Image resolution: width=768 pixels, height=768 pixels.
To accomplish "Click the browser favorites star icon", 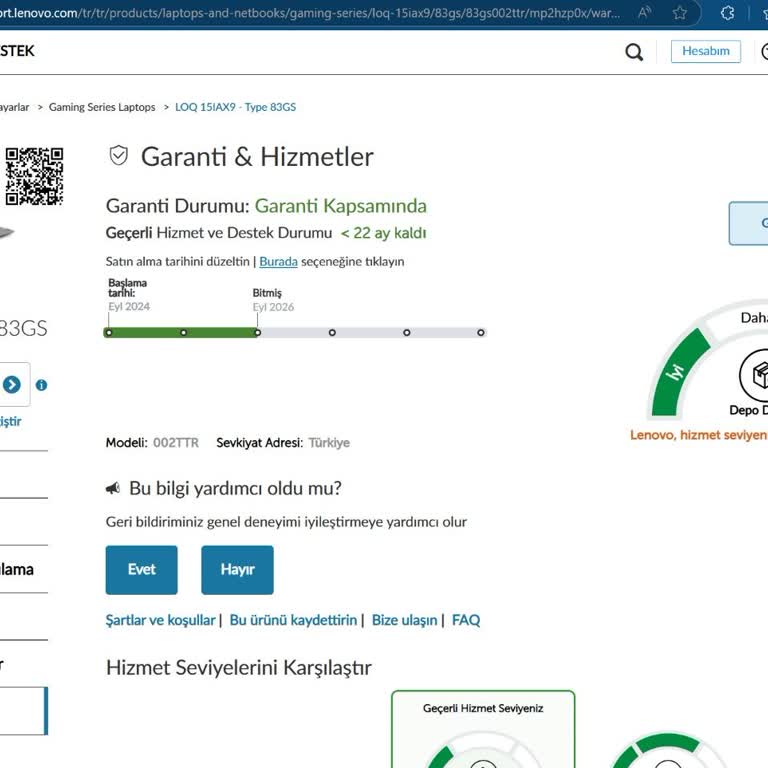I will [x=679, y=12].
